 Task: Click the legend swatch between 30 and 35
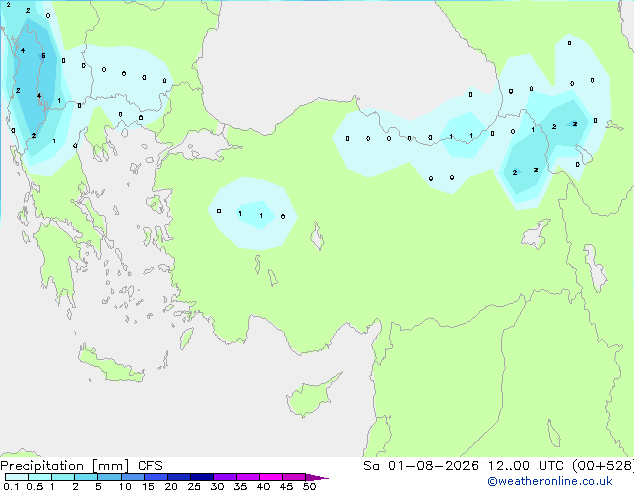225,477
